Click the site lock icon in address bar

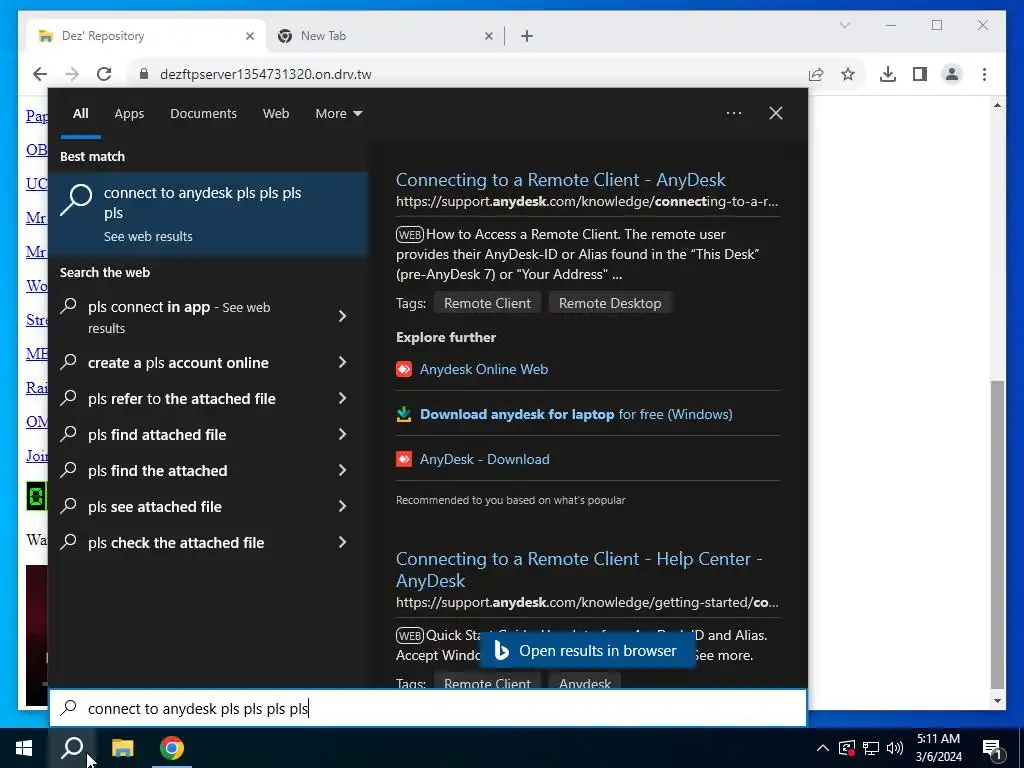pyautogui.click(x=144, y=74)
